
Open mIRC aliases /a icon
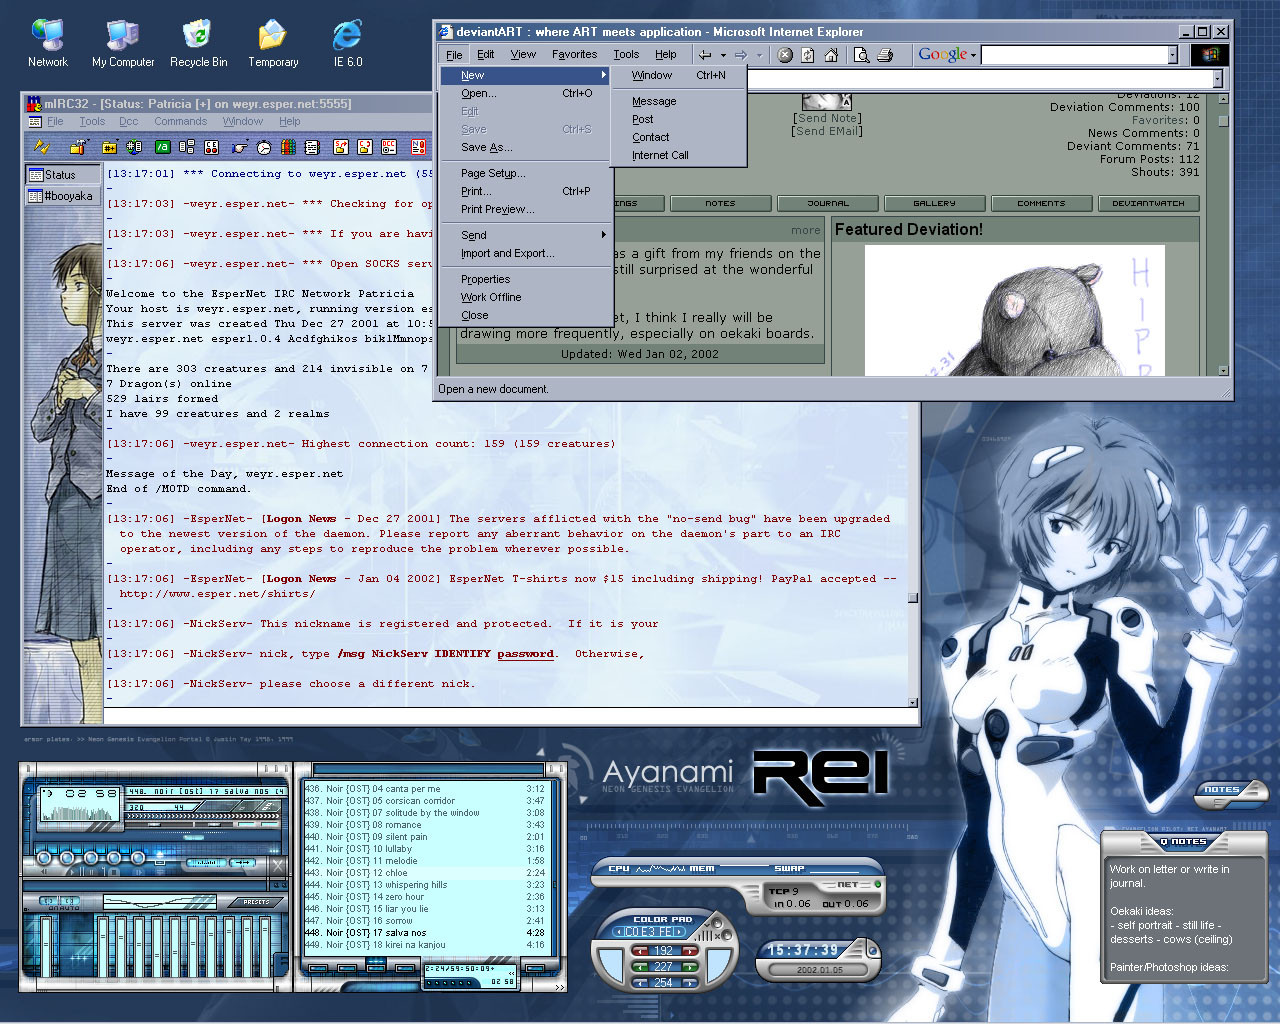click(163, 147)
